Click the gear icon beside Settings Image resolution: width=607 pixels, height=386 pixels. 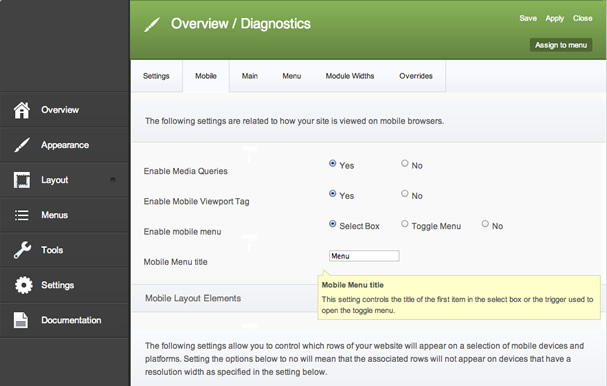[x=24, y=285]
